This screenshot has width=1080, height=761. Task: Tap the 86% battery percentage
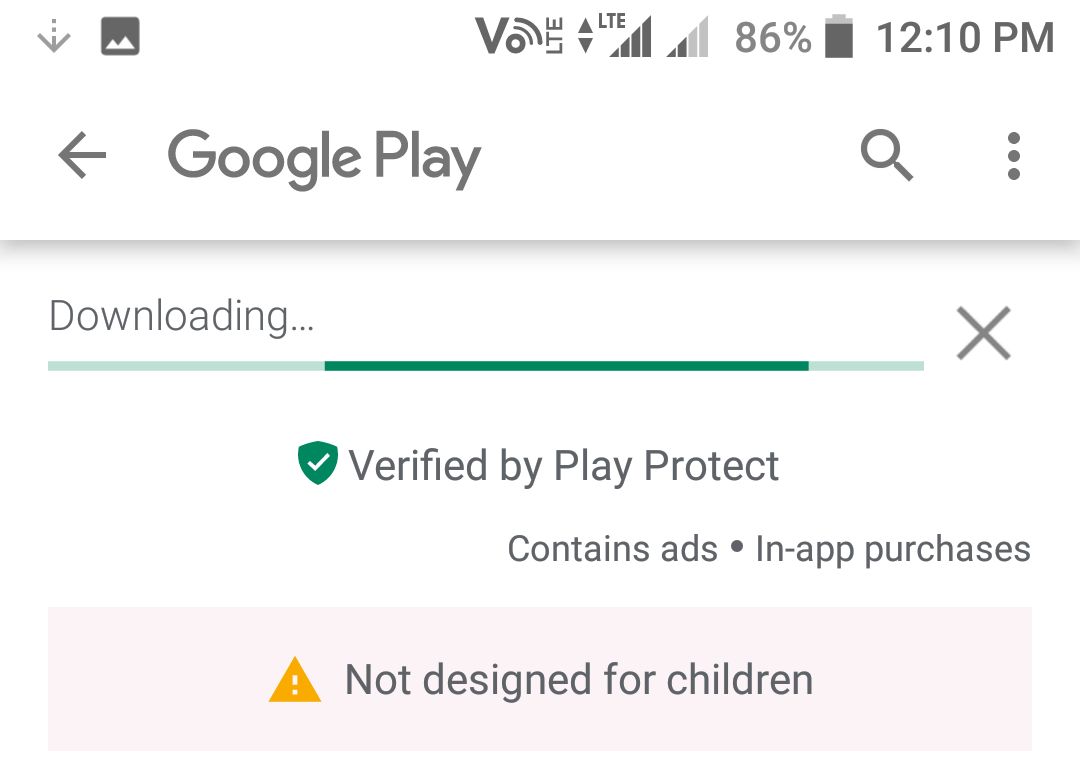pyautogui.click(x=772, y=38)
